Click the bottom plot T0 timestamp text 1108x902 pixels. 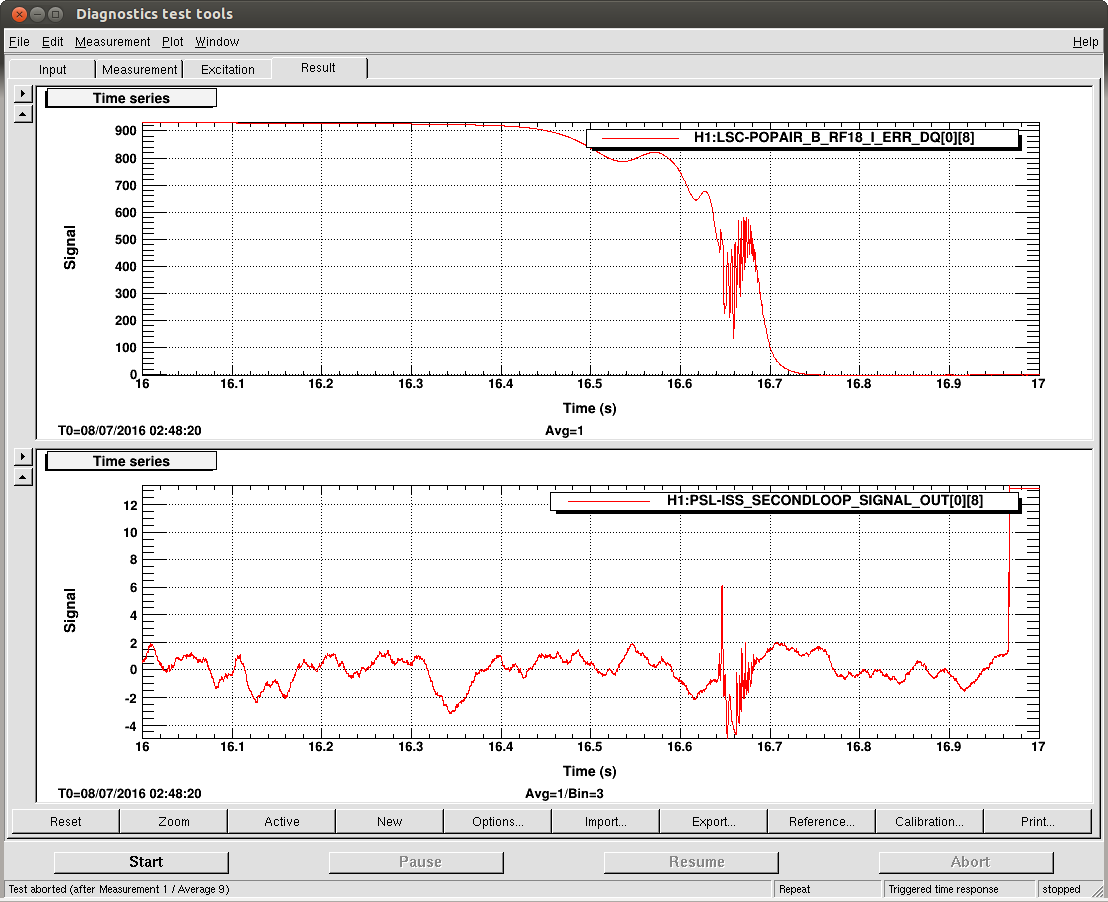(x=129, y=793)
